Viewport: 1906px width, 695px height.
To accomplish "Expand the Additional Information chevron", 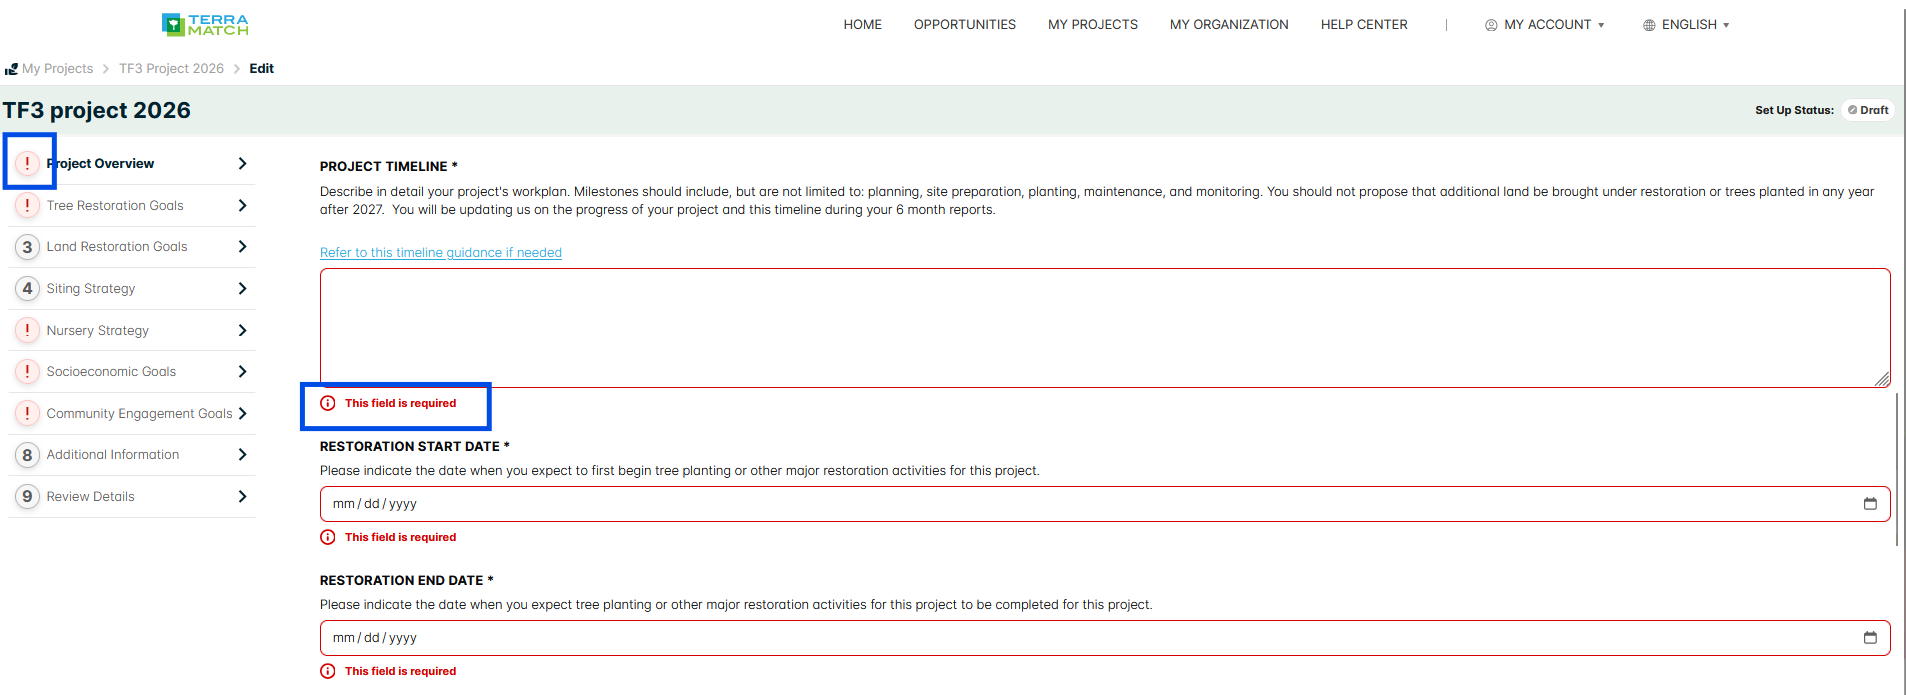I will coord(242,455).
